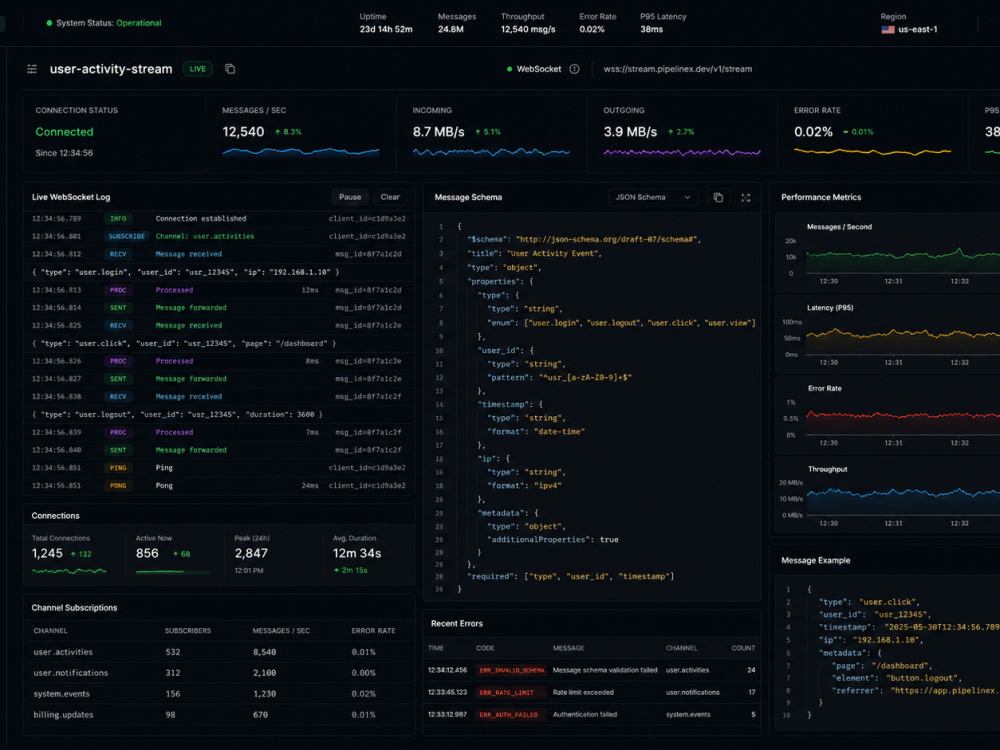Click the P95 Latency 38ms header value
The width and height of the screenshot is (1000, 750).
tap(652, 29)
